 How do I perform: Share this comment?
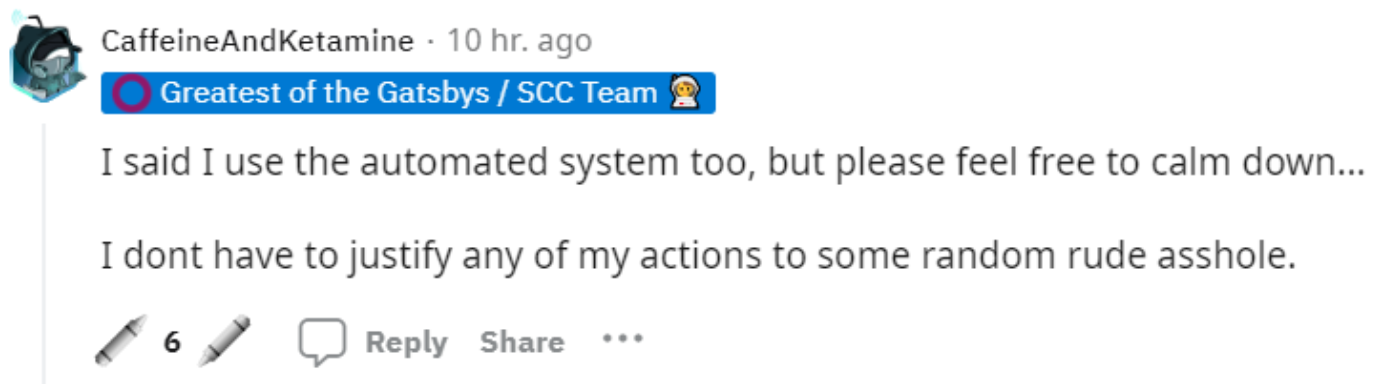coord(521,342)
